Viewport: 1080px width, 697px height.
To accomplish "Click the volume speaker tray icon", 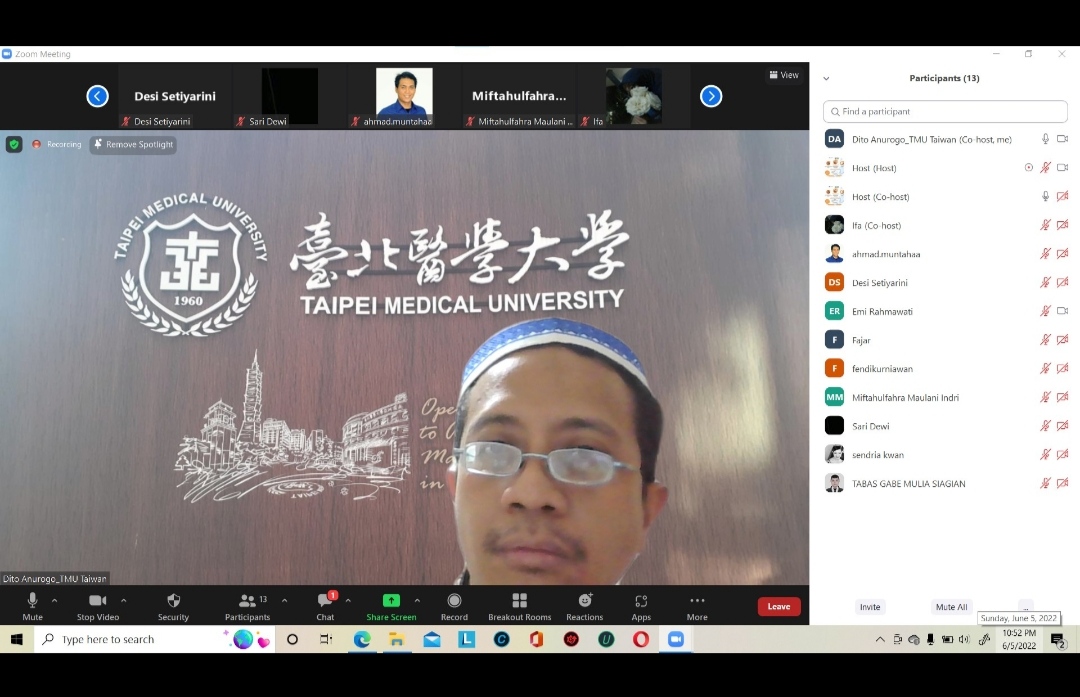I will tap(964, 640).
